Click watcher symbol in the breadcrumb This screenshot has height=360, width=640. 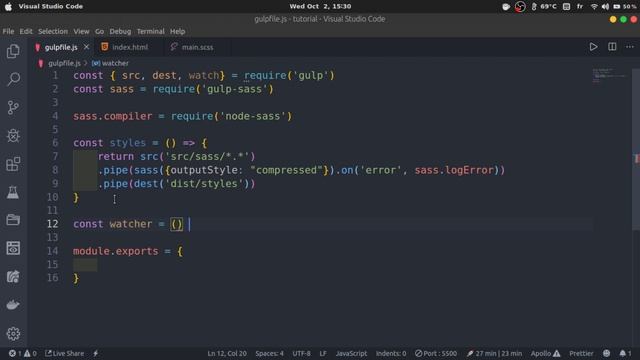[110, 63]
